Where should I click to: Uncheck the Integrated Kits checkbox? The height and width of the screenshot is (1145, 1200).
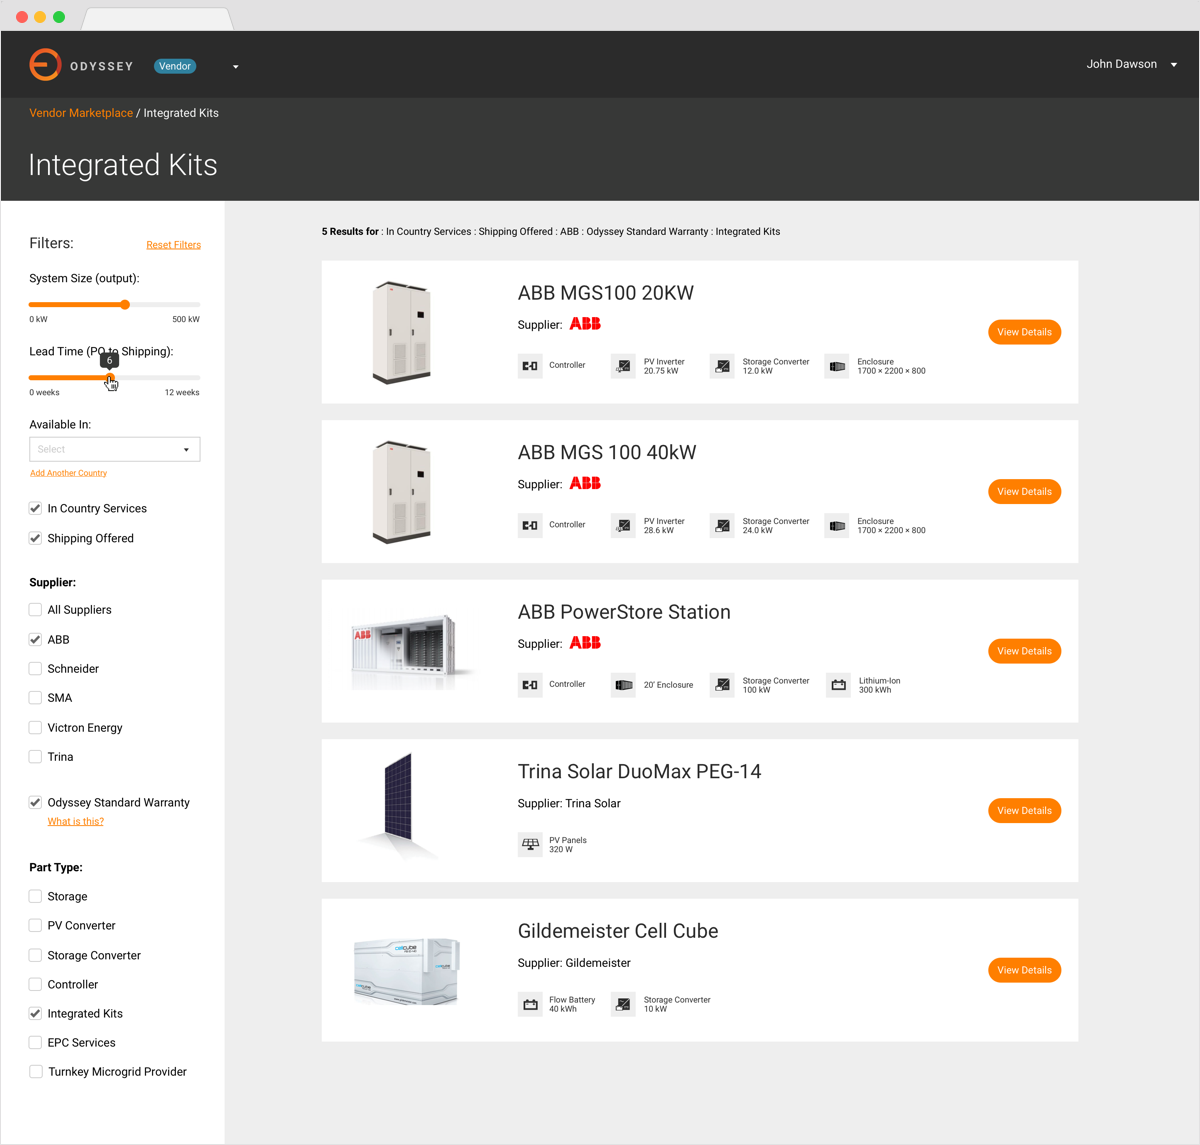tap(36, 1014)
